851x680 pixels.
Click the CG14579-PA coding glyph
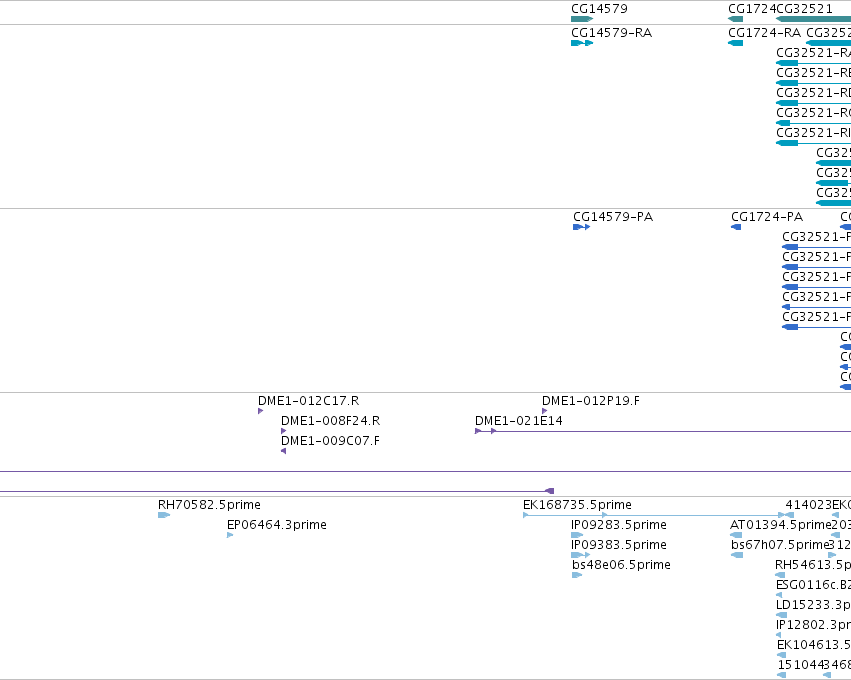581,227
